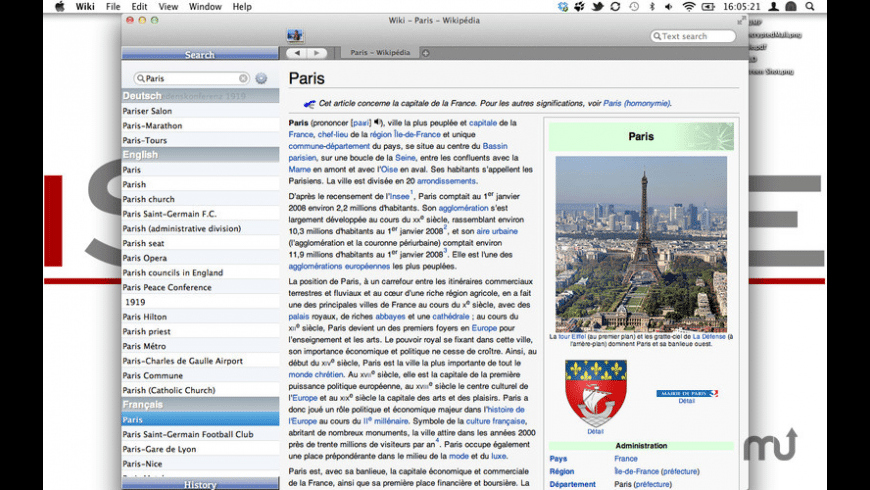Open the Window menu
The width and height of the screenshot is (870, 490).
[205, 7]
